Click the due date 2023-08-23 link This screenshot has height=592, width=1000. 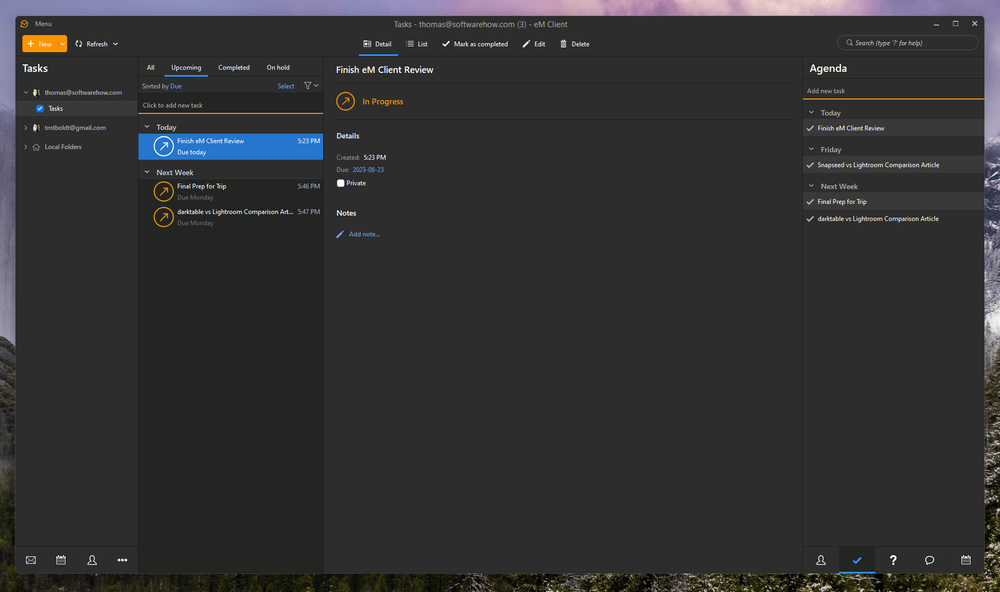point(368,170)
